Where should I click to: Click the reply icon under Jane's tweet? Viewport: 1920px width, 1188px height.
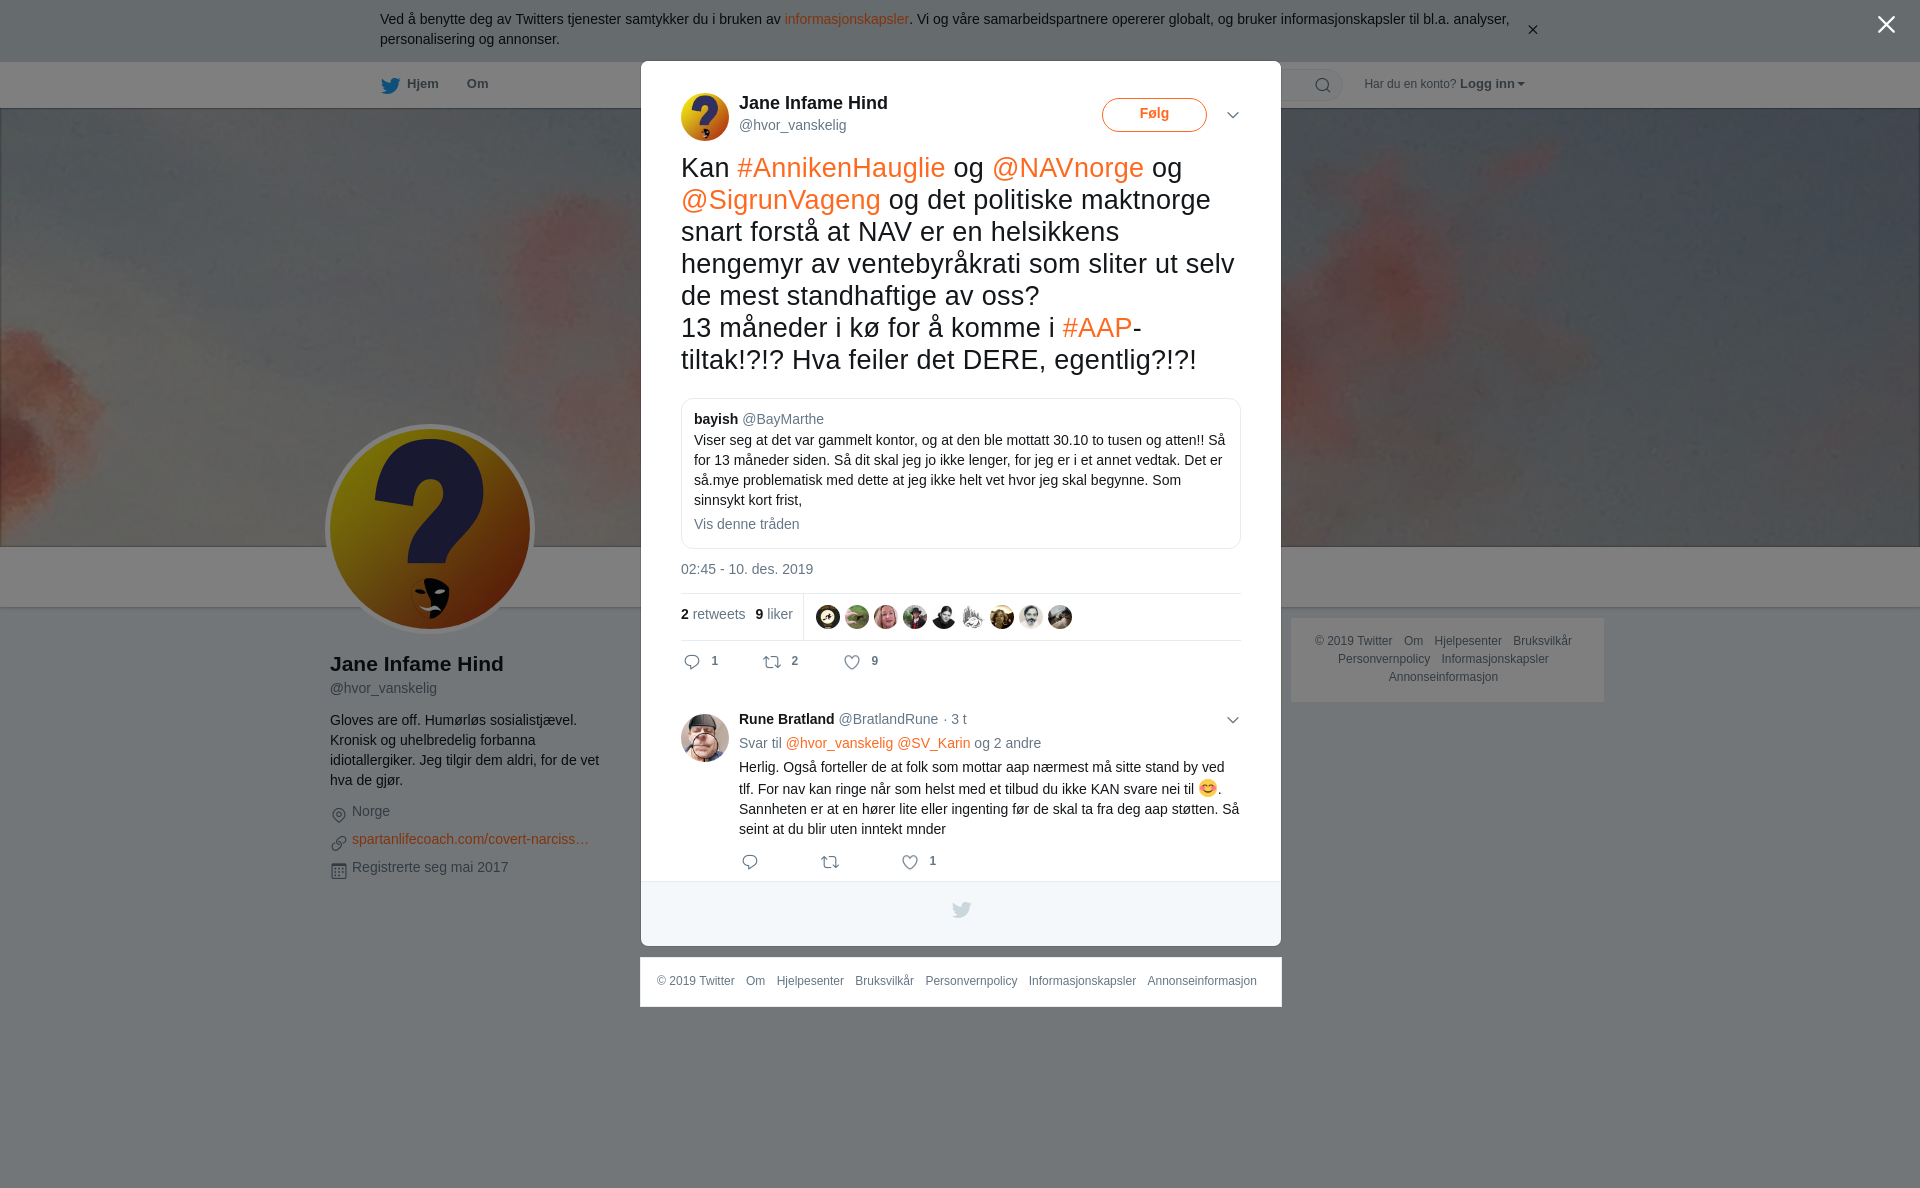[692, 662]
